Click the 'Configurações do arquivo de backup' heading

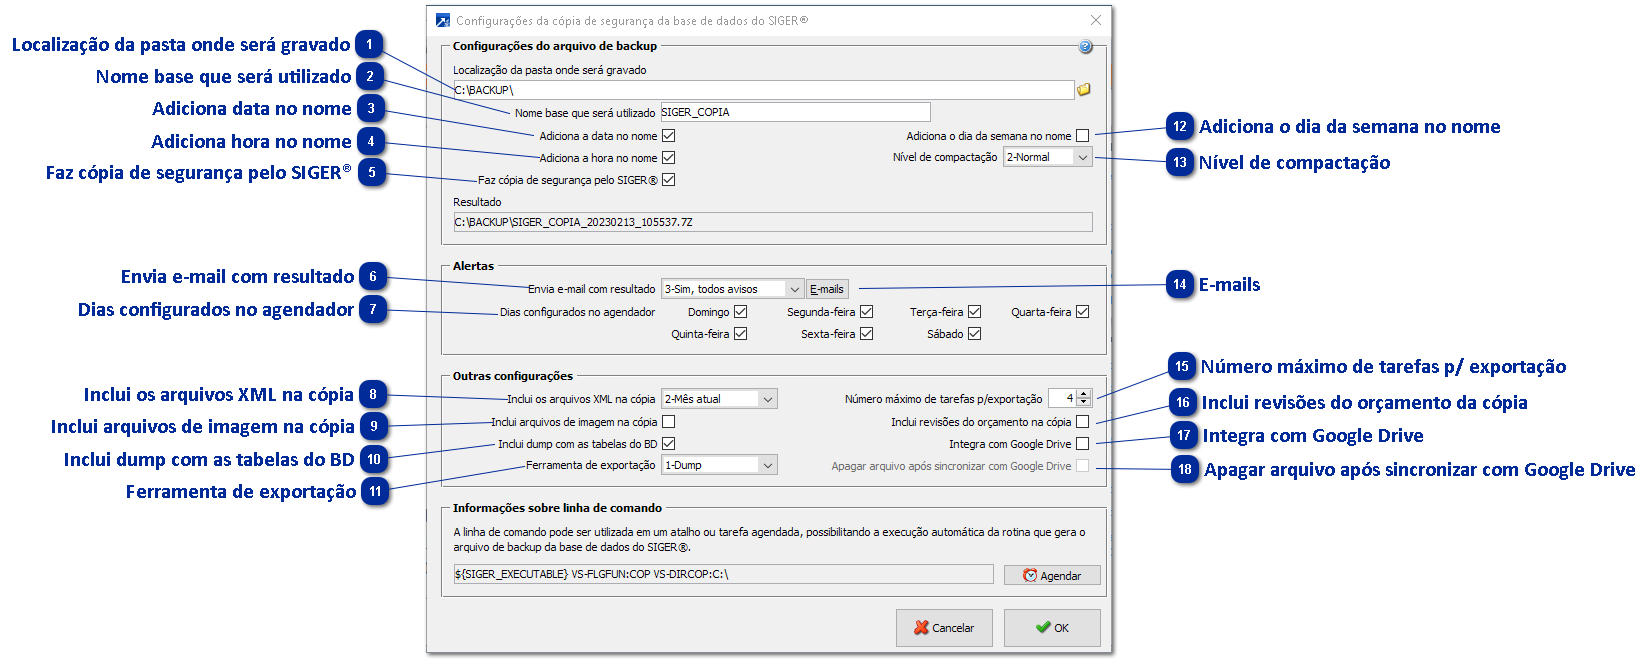click(555, 46)
